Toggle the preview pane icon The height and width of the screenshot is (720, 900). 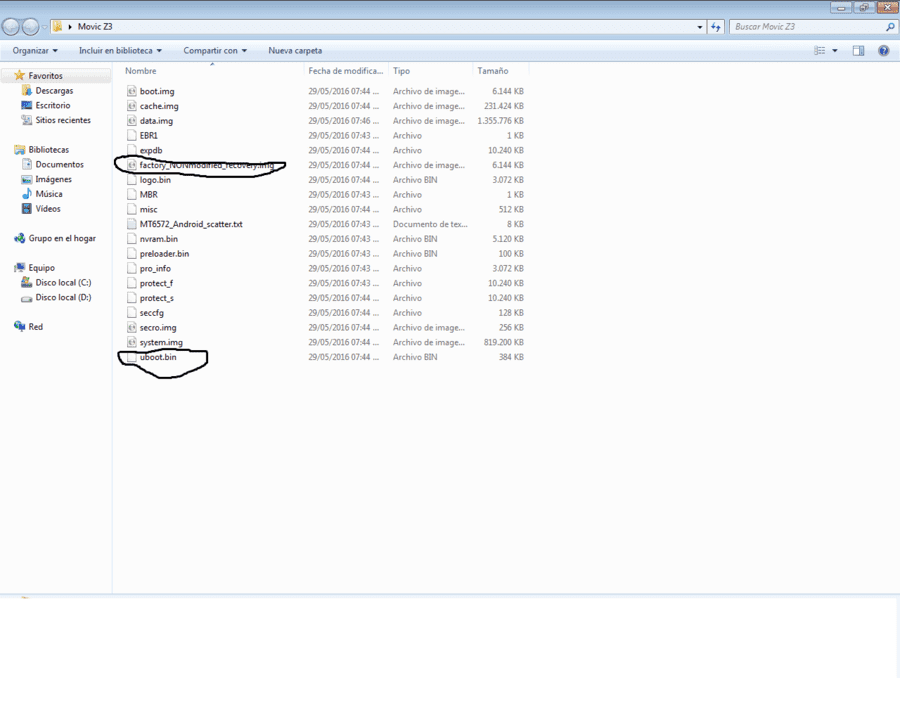click(858, 51)
